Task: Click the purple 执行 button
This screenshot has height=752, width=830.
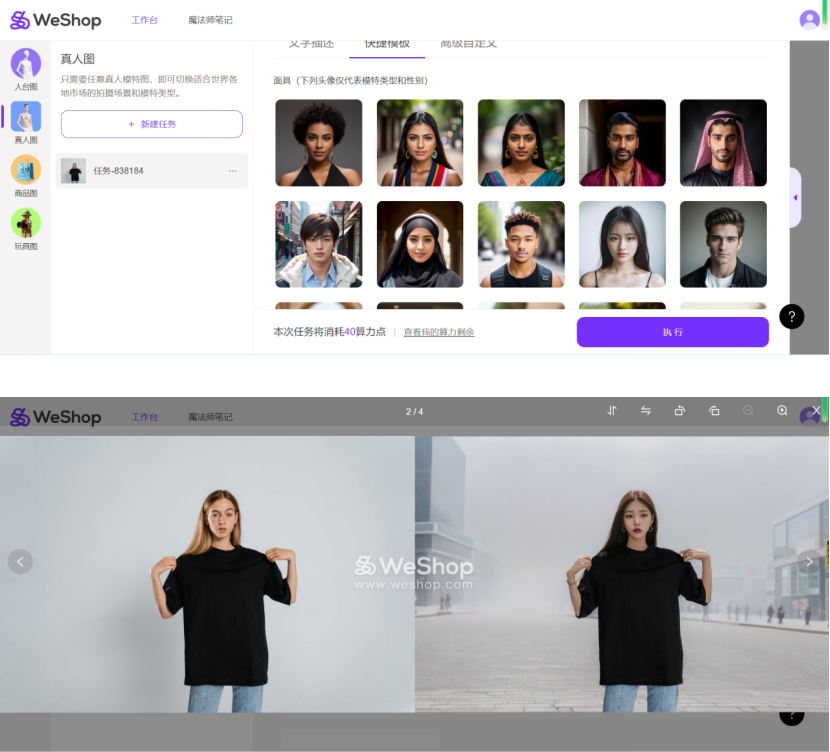Action: (x=673, y=332)
